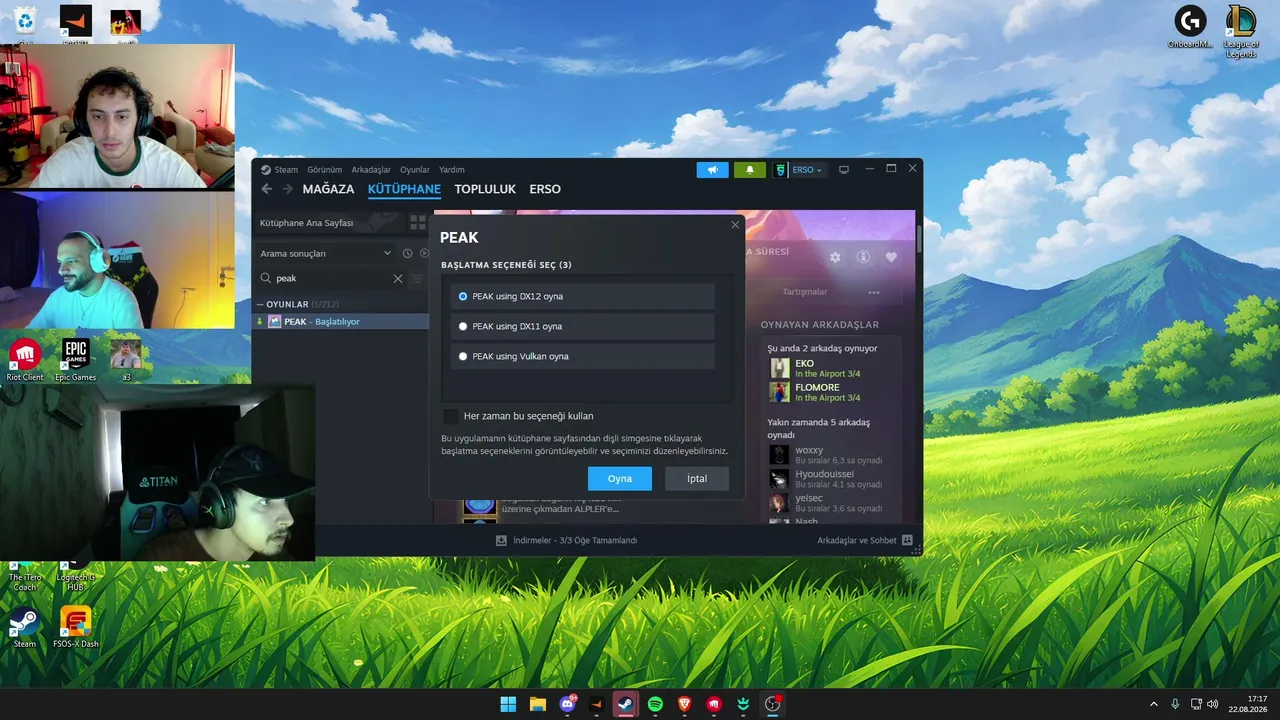Viewport: 1280px width, 720px height.
Task: Open FSOS-X Dash desktop shortcut
Action: (x=75, y=628)
